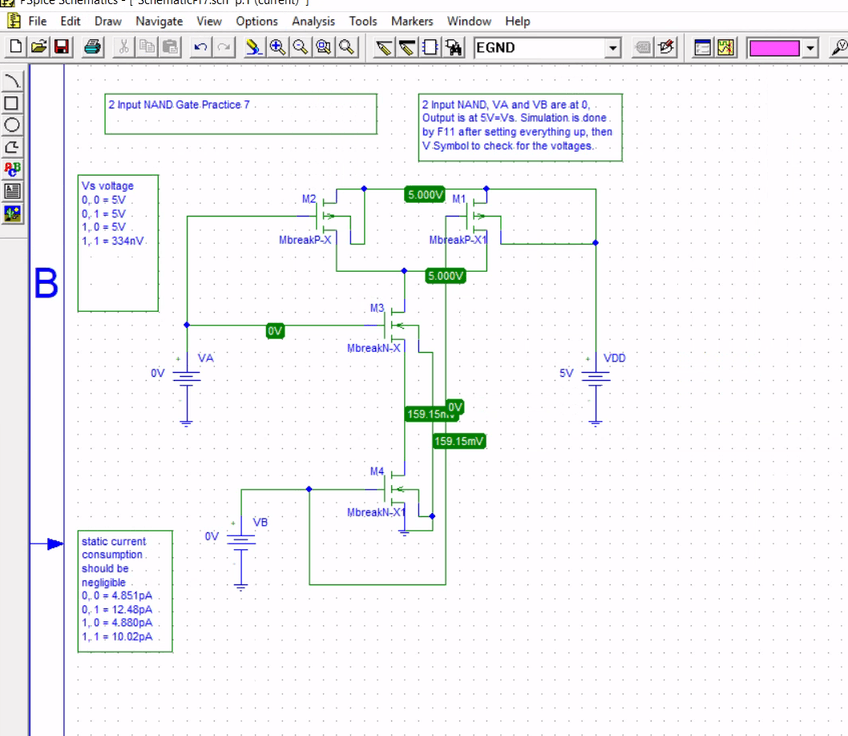
Task: Open the marker color dropdown arrow
Action: (810, 48)
